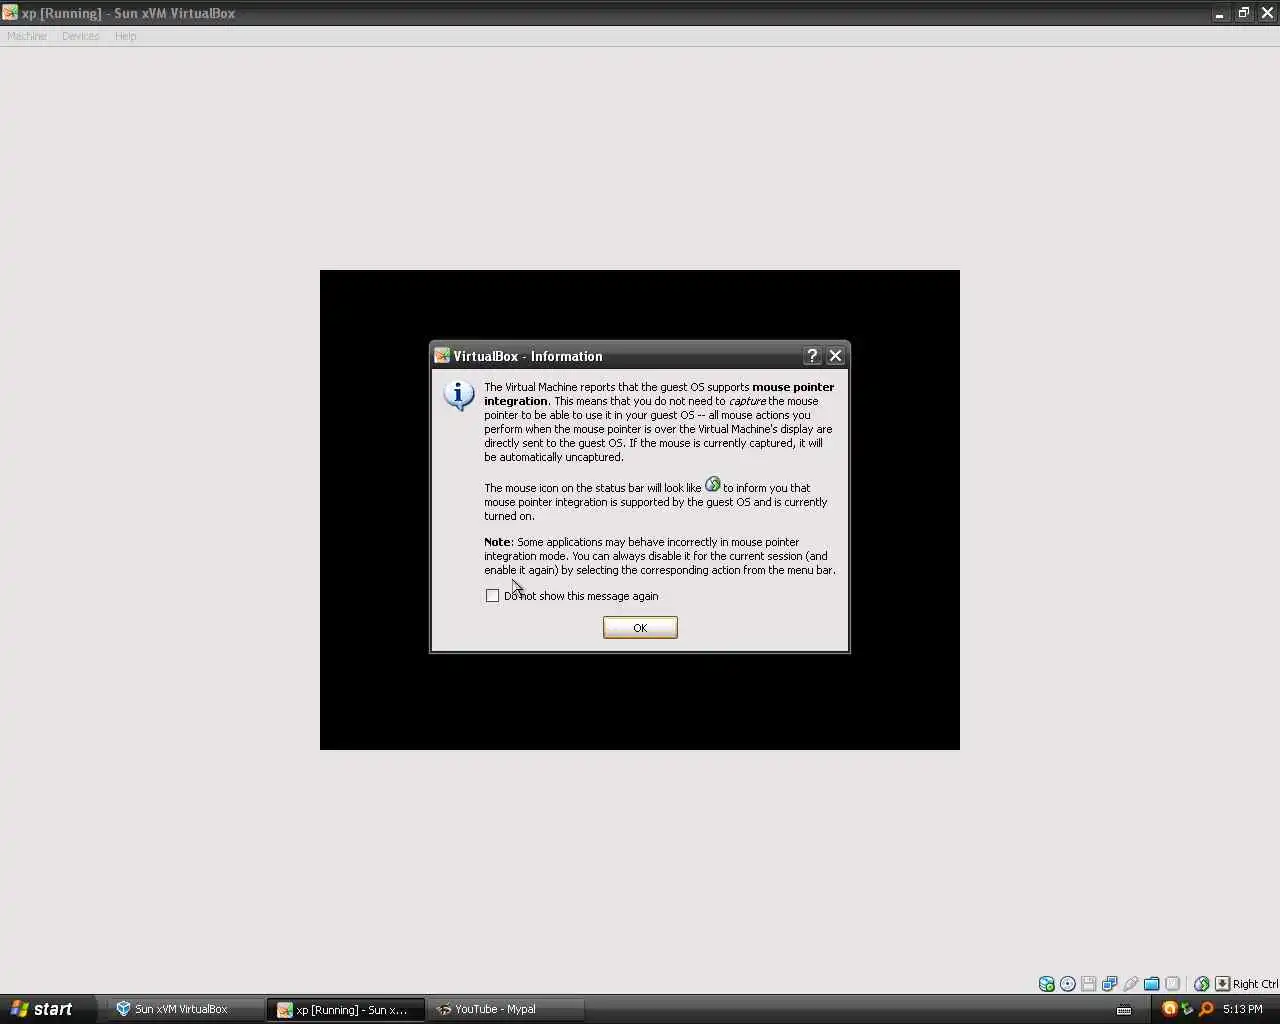Switch to YouTube - Mypal taskbar window
Screen dimensions: 1280x1024
(x=506, y=1009)
